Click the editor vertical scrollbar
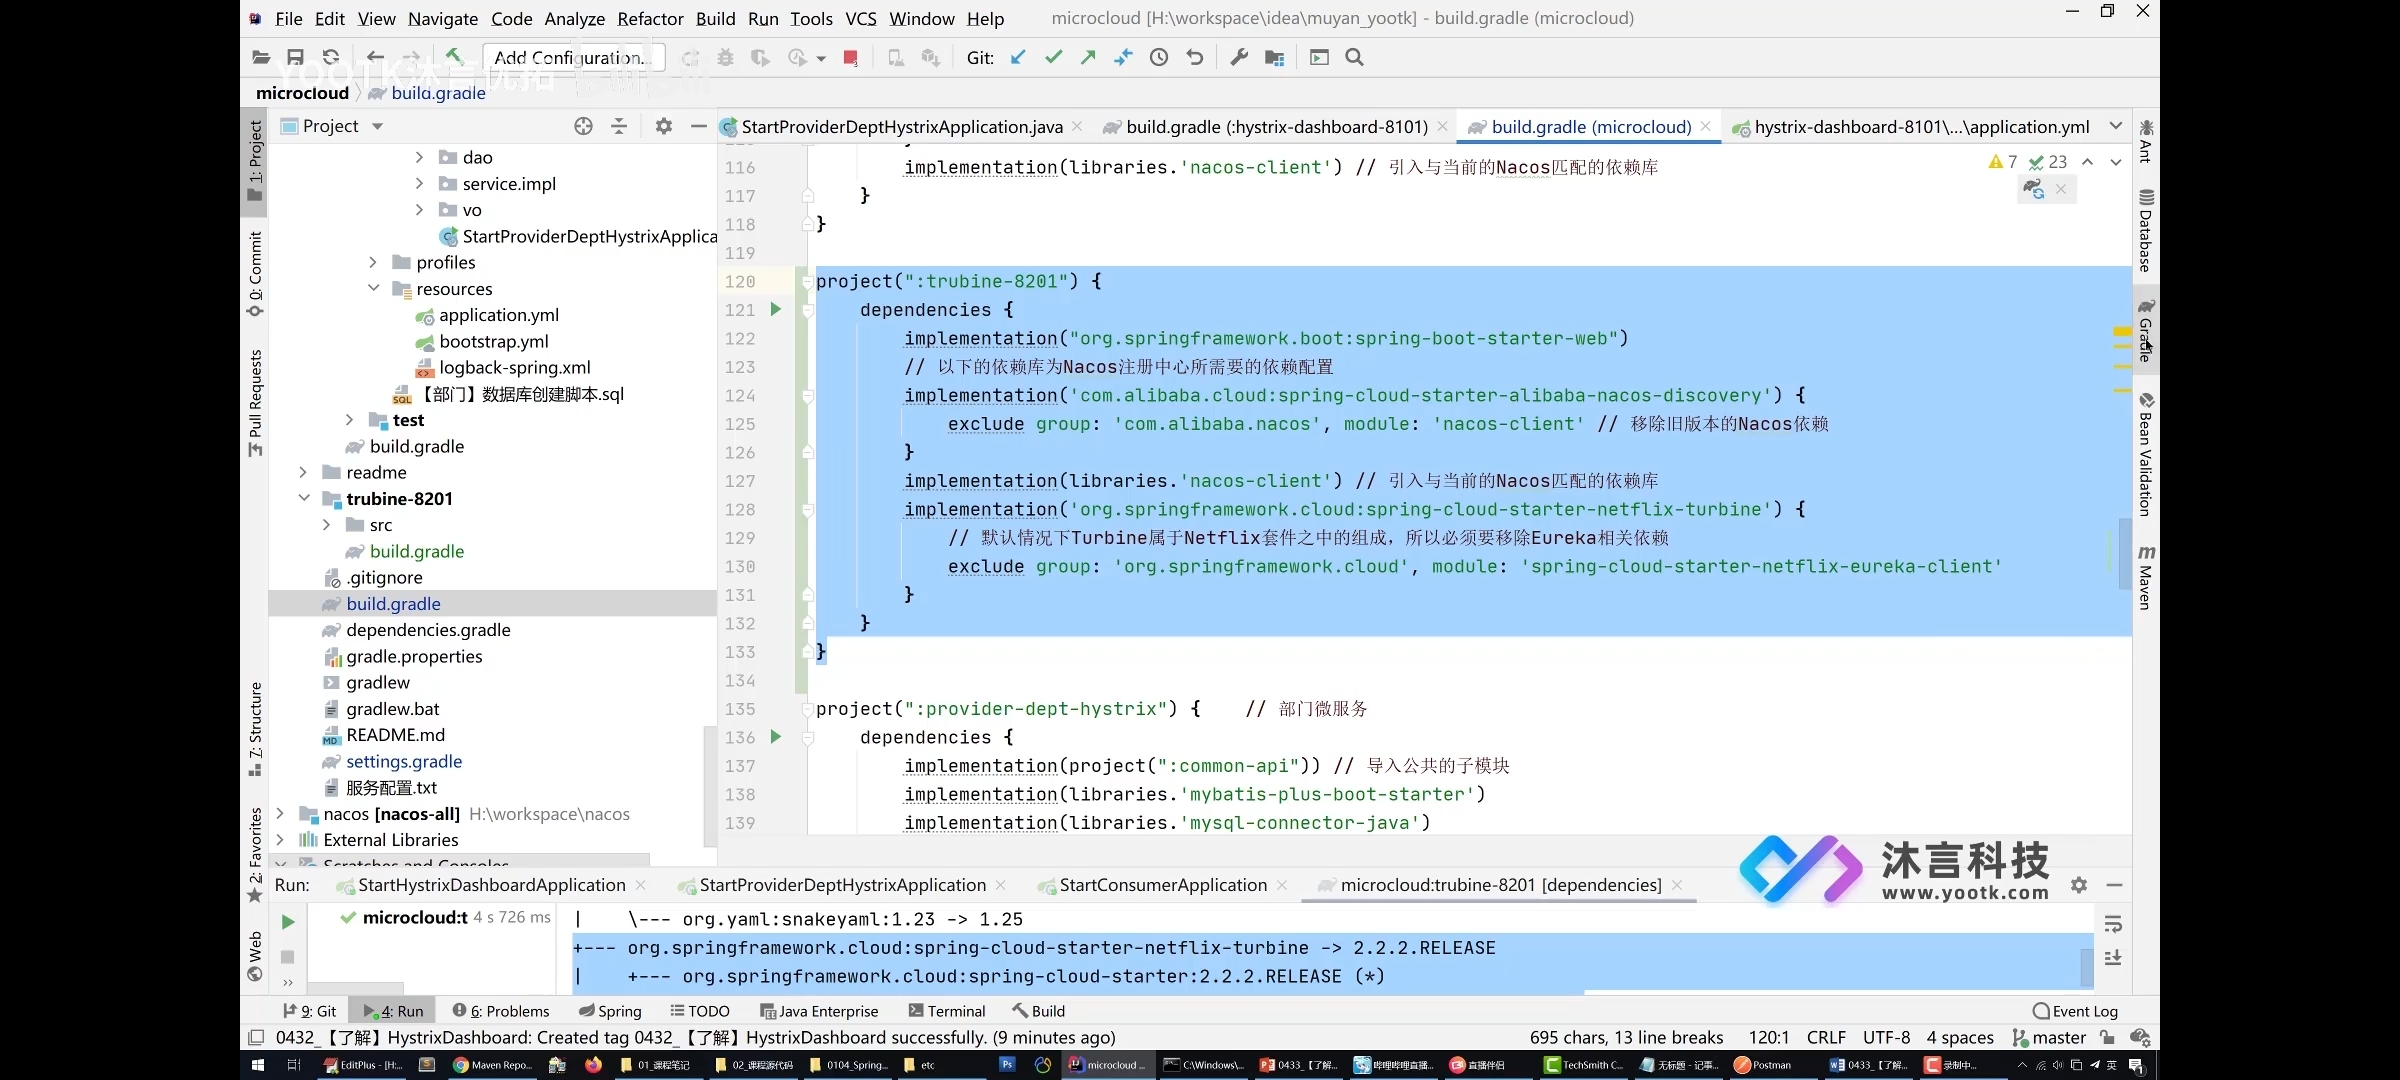Viewport: 2400px width, 1080px height. [2124, 555]
